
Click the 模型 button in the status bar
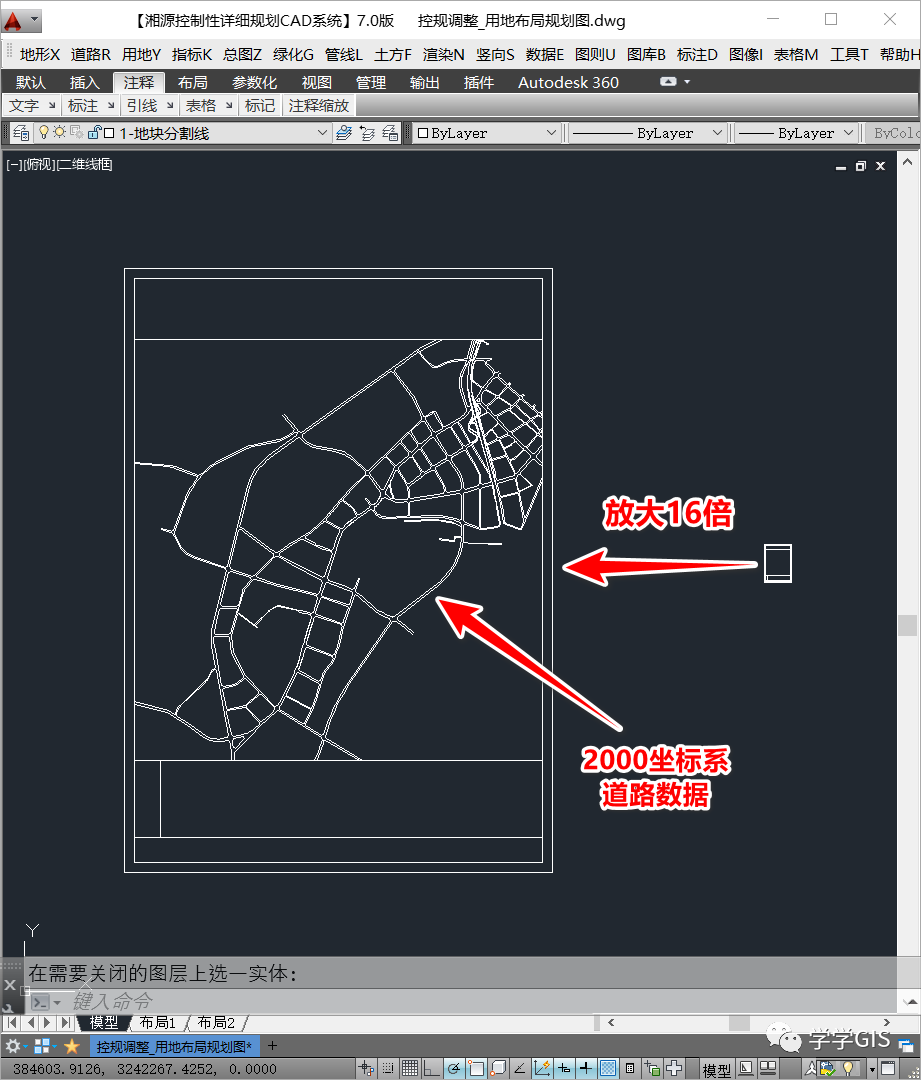(x=715, y=1068)
